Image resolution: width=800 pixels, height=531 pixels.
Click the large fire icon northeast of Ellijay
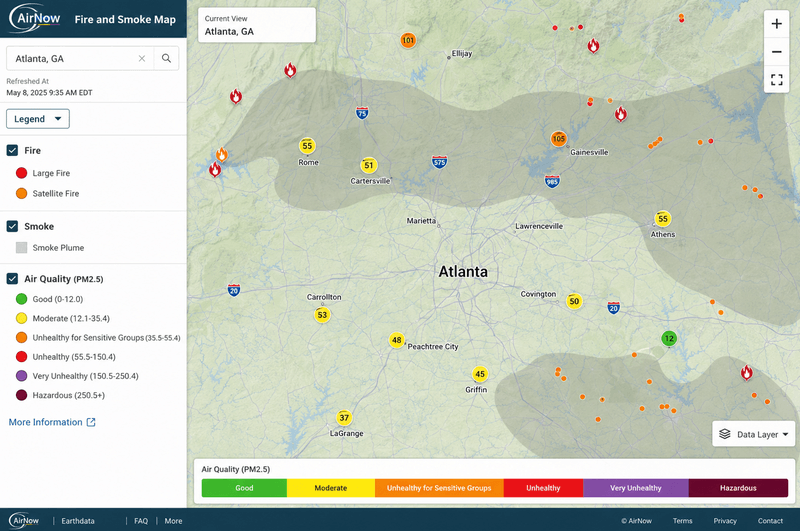[x=593, y=46]
